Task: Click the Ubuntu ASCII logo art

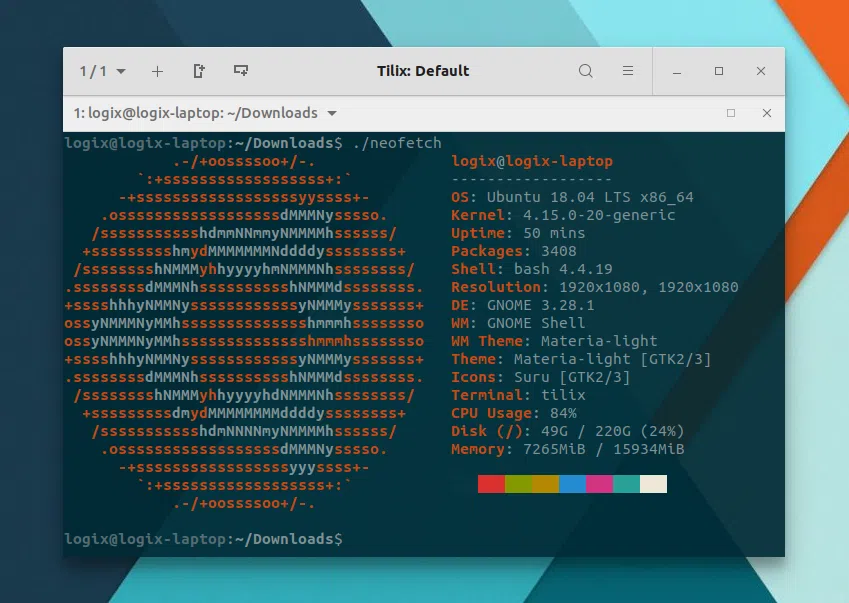Action: point(244,332)
